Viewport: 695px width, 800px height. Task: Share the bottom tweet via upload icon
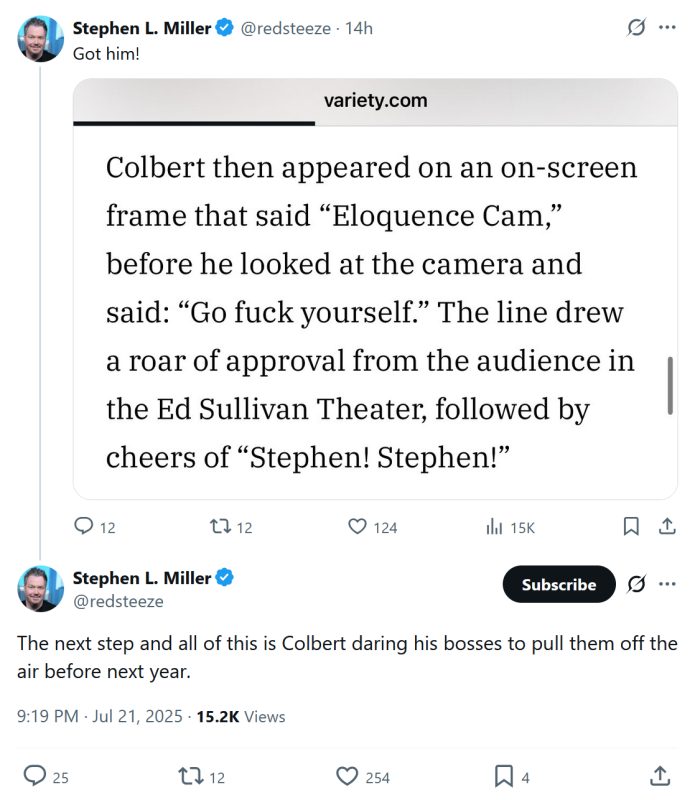click(x=659, y=776)
